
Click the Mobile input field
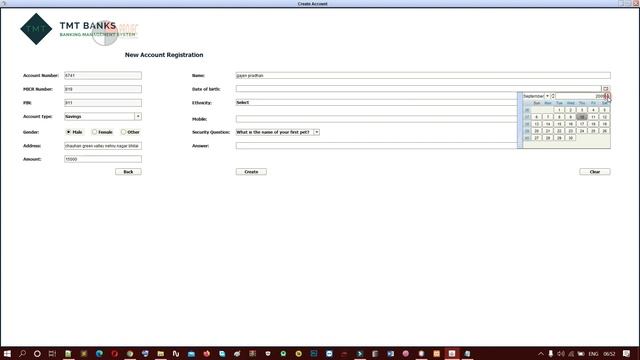(376, 119)
